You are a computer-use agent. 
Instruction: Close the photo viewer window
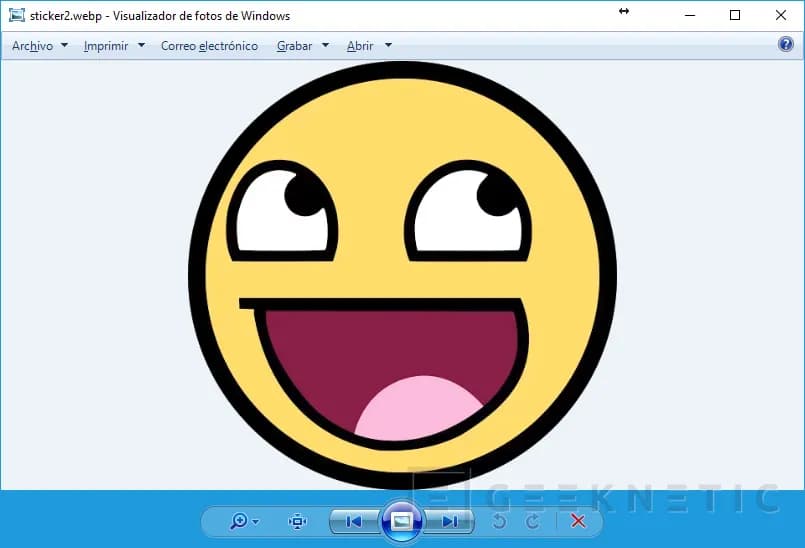pos(781,15)
